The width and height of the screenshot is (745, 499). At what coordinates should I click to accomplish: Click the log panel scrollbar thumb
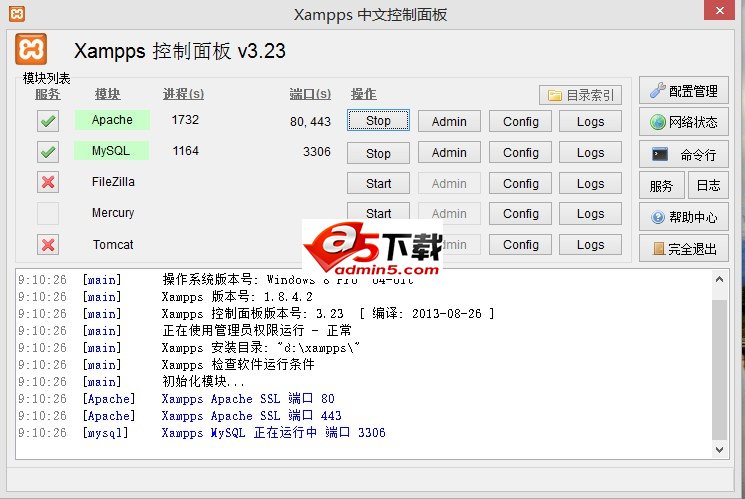pyautogui.click(x=719, y=370)
